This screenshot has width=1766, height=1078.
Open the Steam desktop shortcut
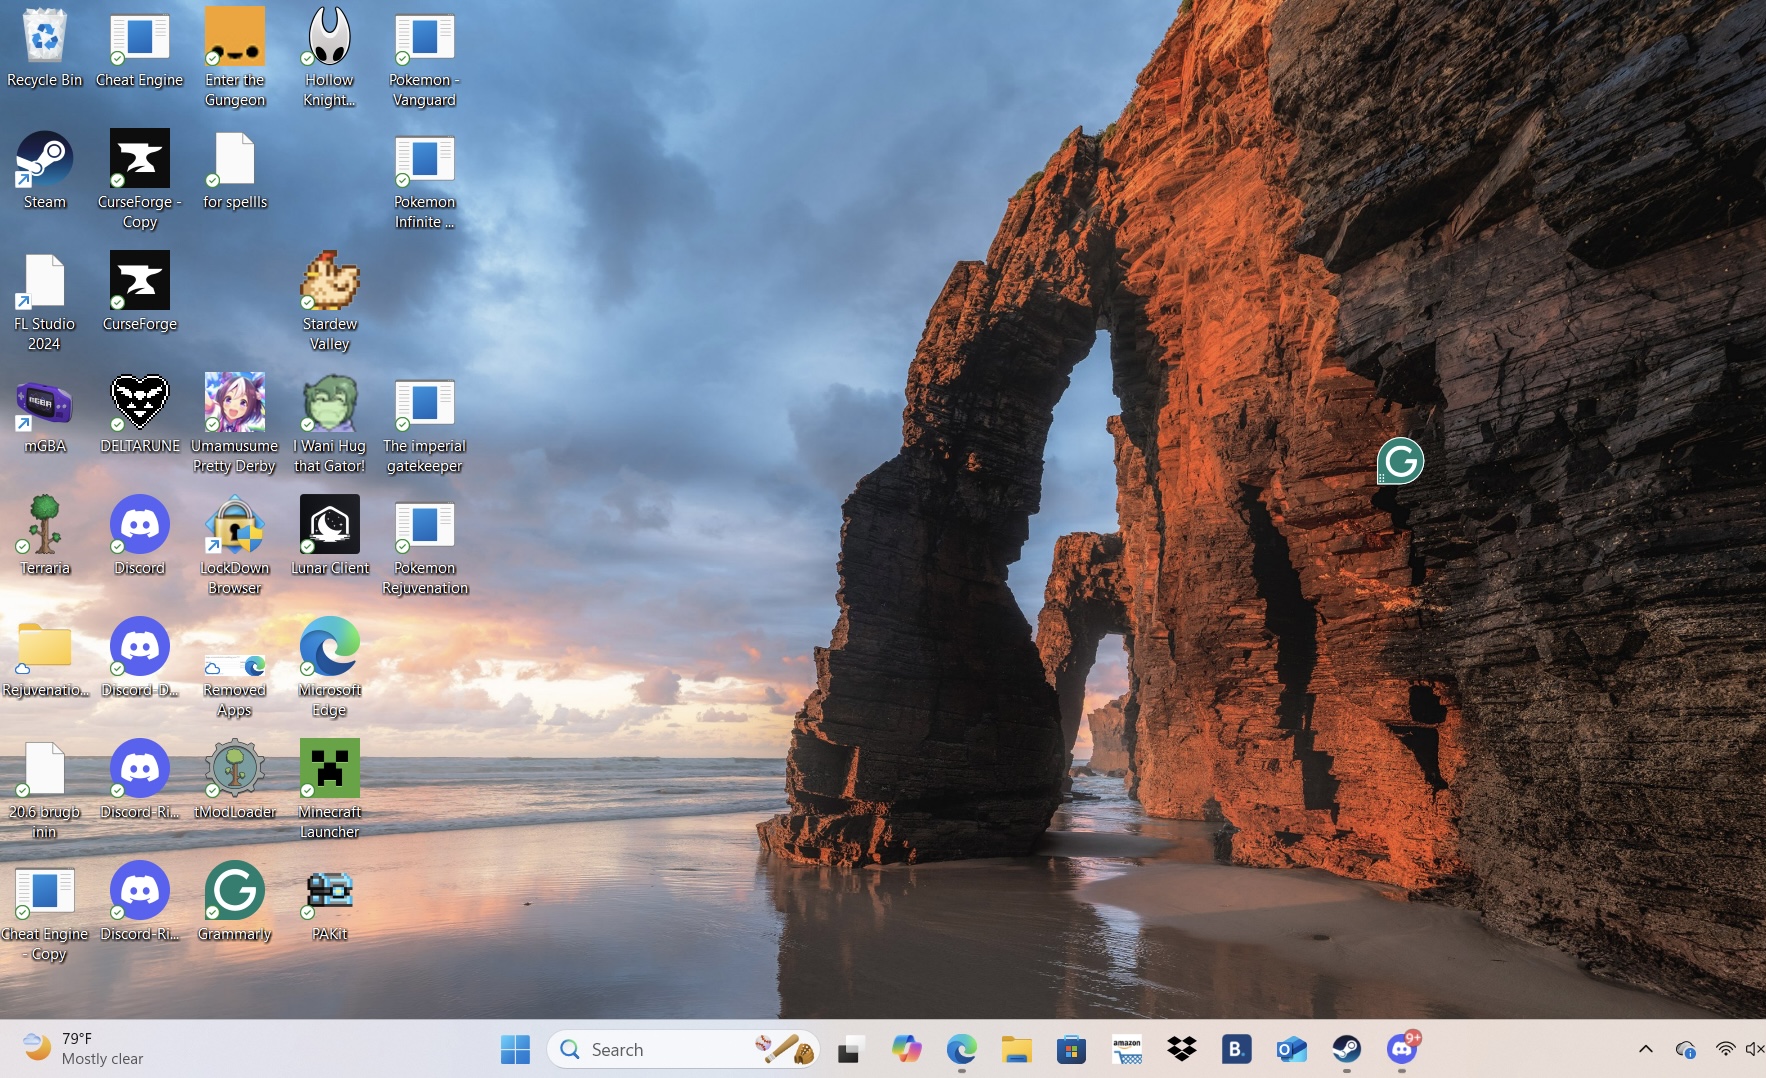tap(44, 160)
